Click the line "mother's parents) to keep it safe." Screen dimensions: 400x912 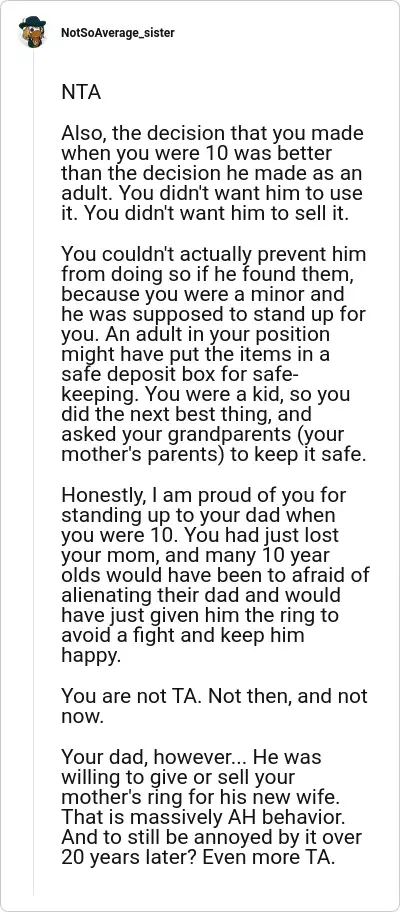214,454
